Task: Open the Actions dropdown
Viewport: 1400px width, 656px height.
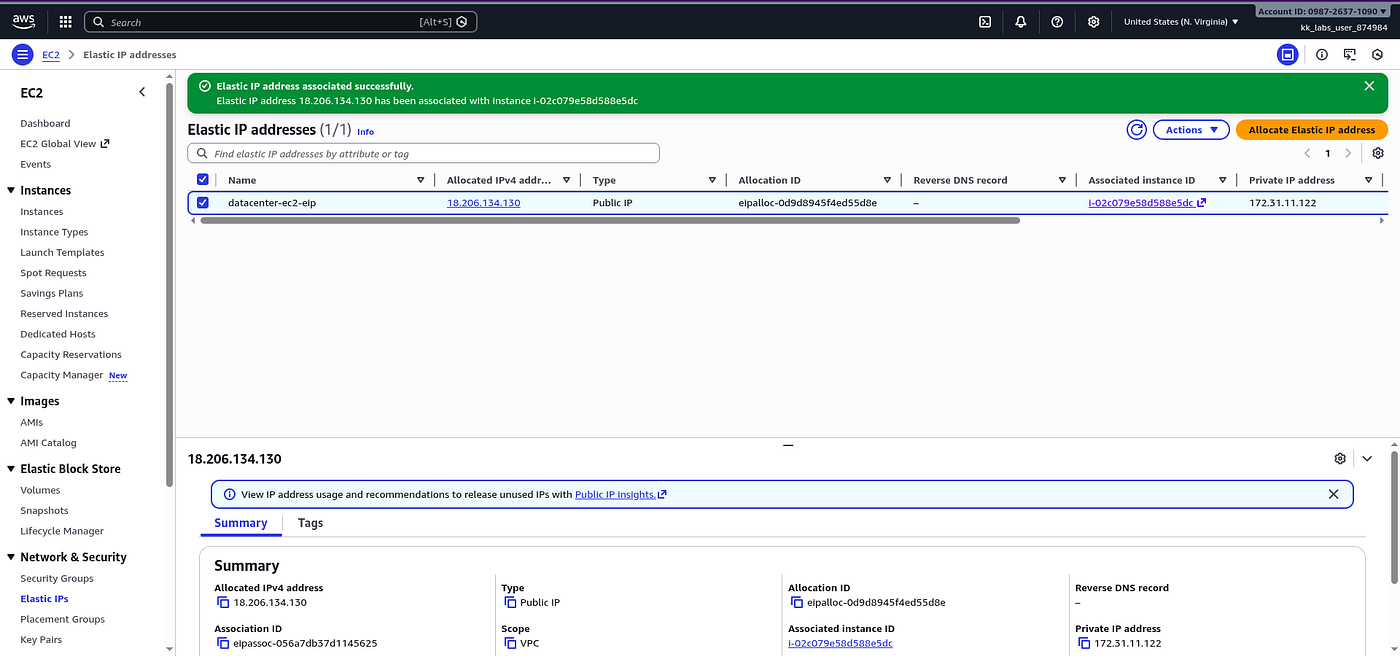Action: coord(1191,130)
